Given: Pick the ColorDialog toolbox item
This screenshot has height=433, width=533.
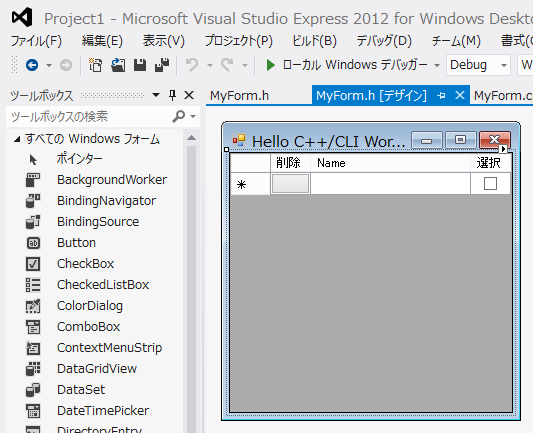Looking at the screenshot, I should (90, 306).
